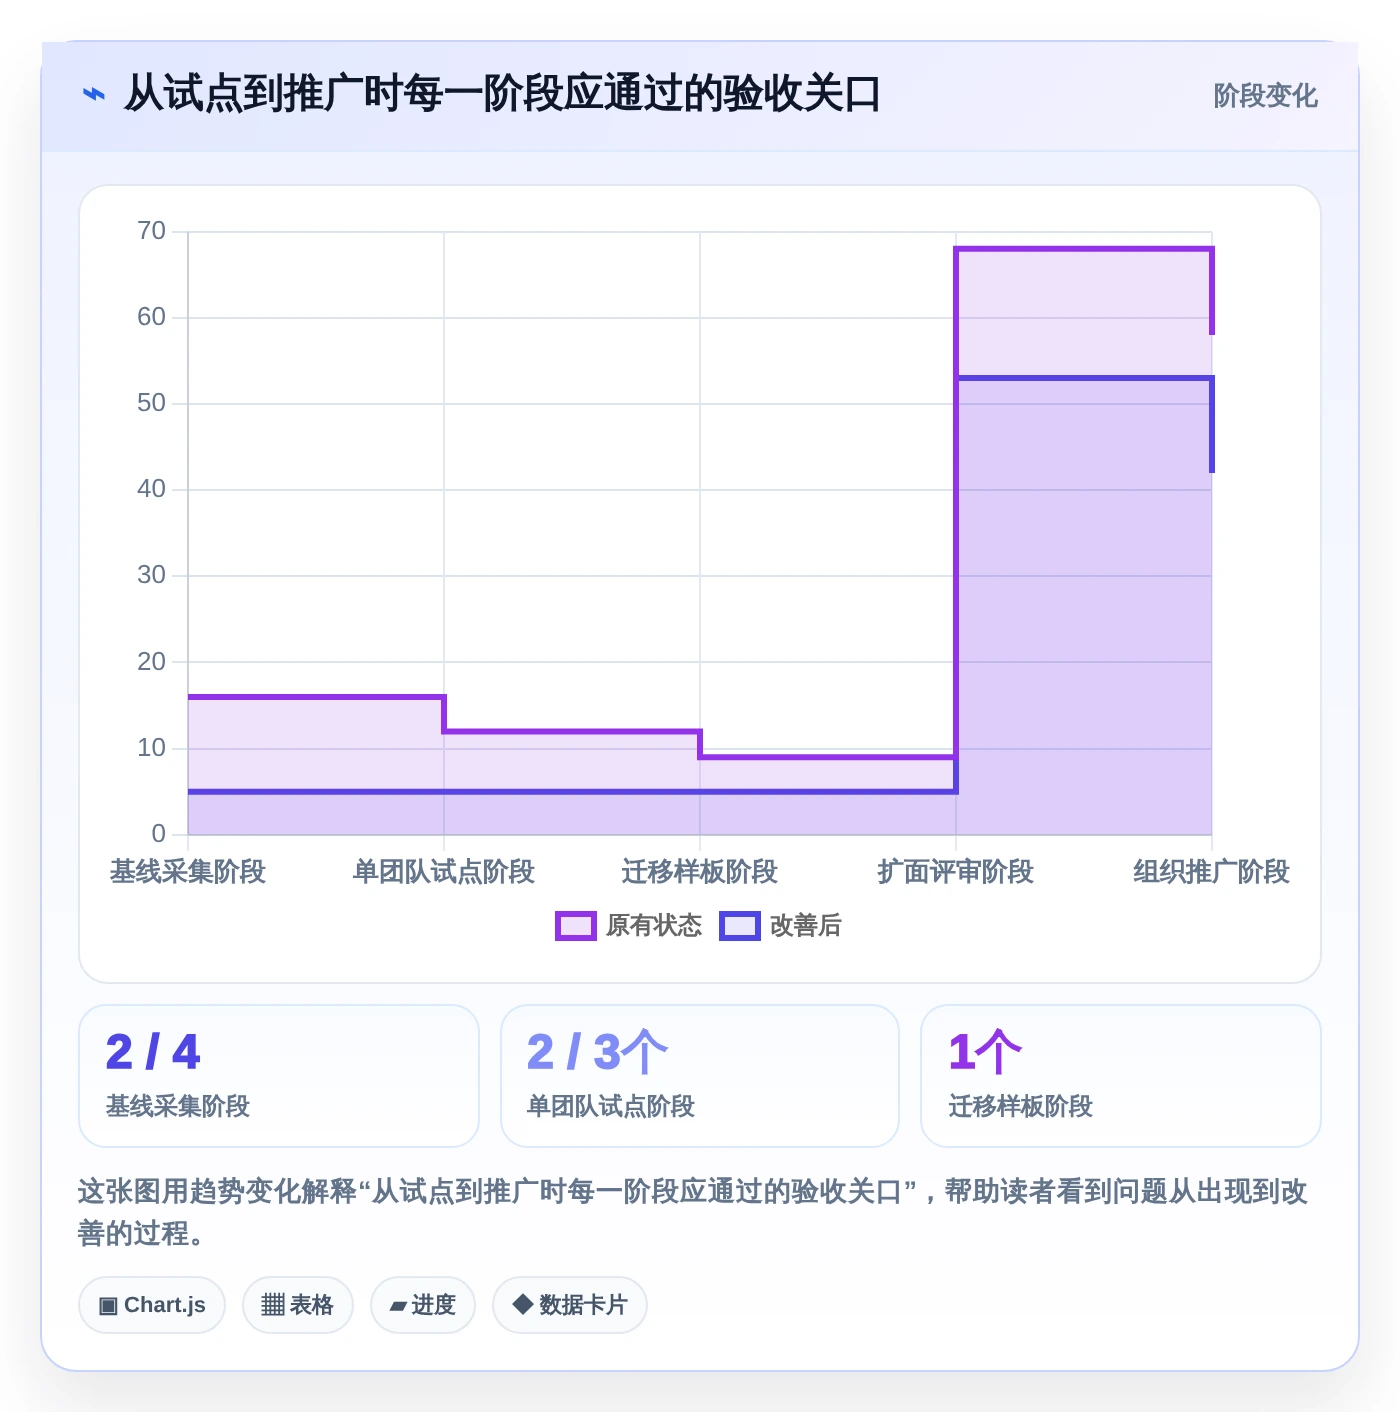Click the diamond icon in 数据卡片 chip
Viewport: 1400px width, 1412px height.
pyautogui.click(x=522, y=1304)
